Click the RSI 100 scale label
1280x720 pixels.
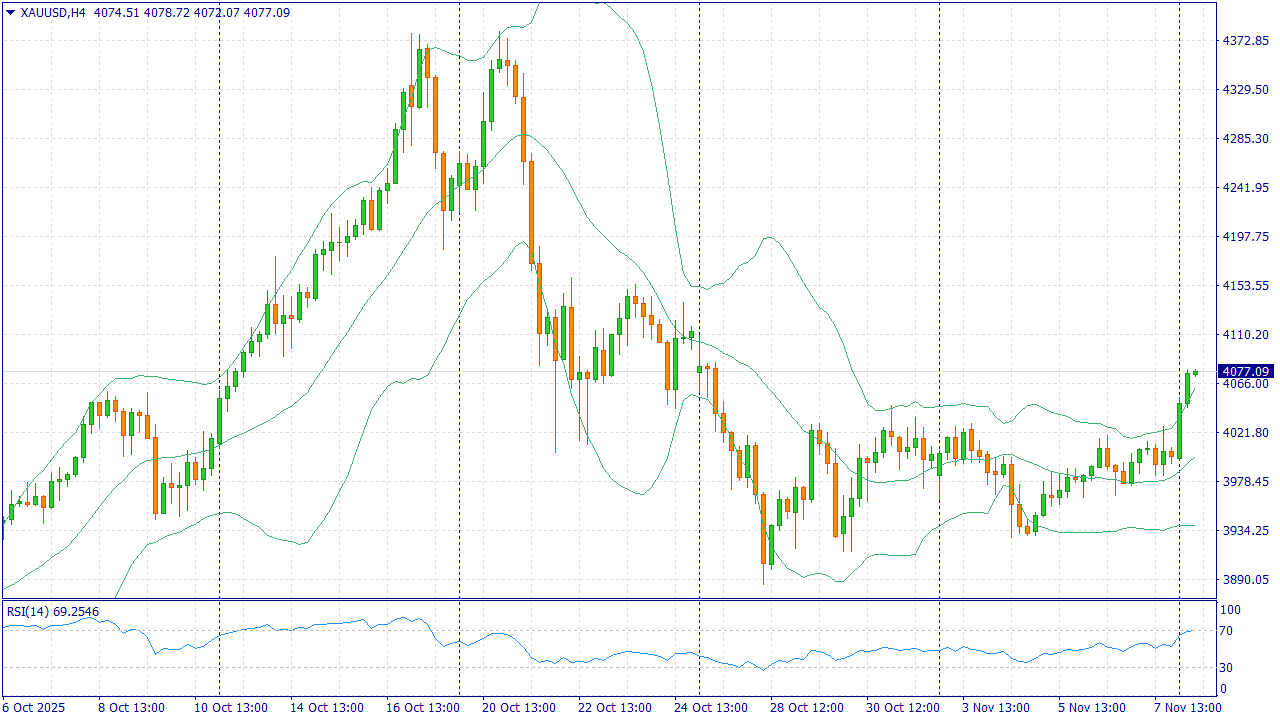pyautogui.click(x=1230, y=610)
